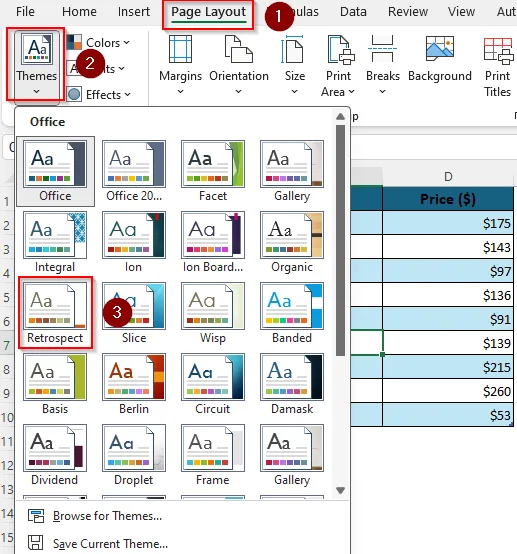The height and width of the screenshot is (554, 517).
Task: Expand the Margins dropdown chevron
Action: pos(180,92)
